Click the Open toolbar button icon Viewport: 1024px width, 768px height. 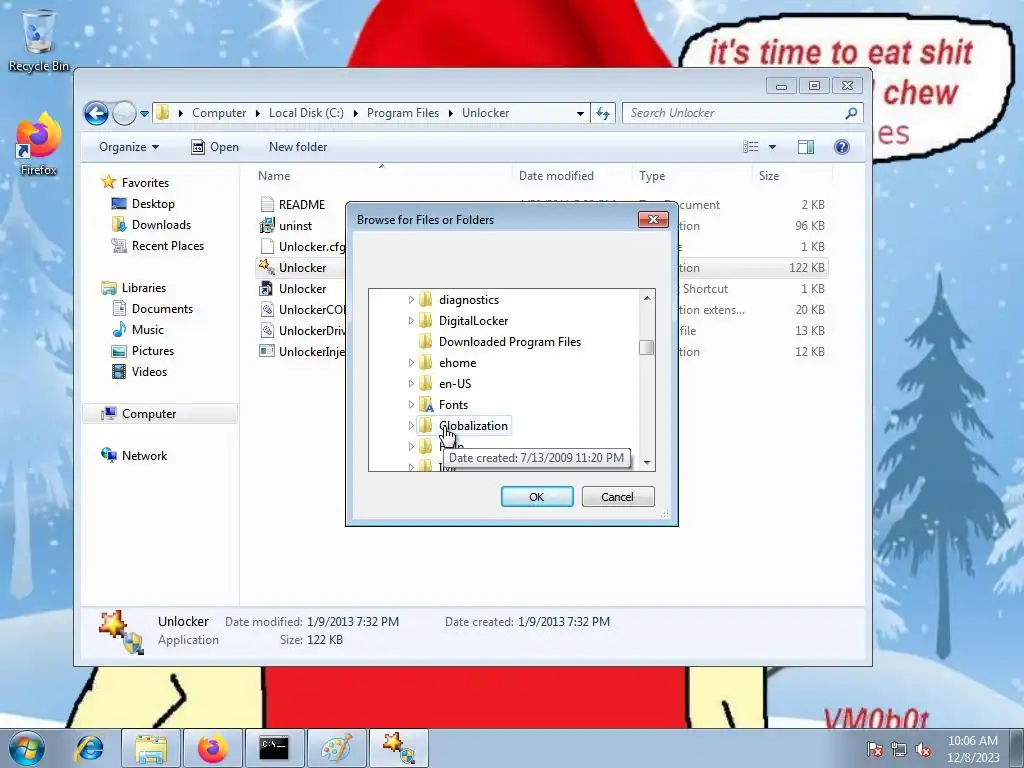coord(198,147)
